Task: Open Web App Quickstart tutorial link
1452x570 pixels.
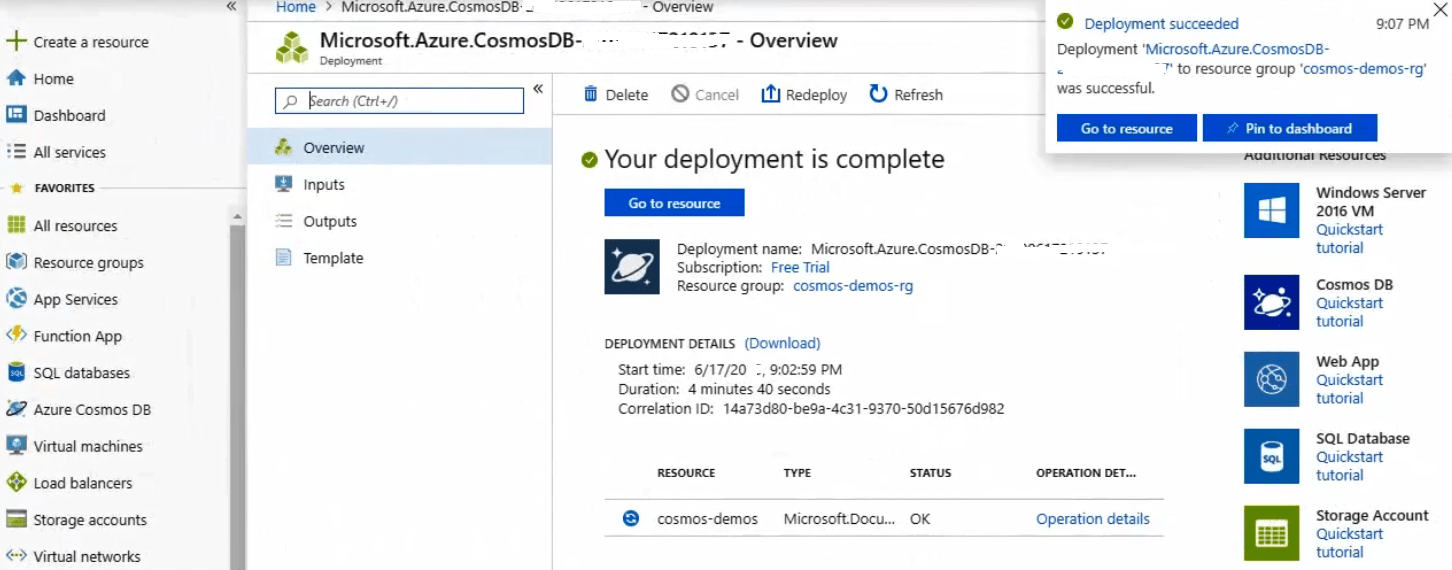Action: (1349, 389)
